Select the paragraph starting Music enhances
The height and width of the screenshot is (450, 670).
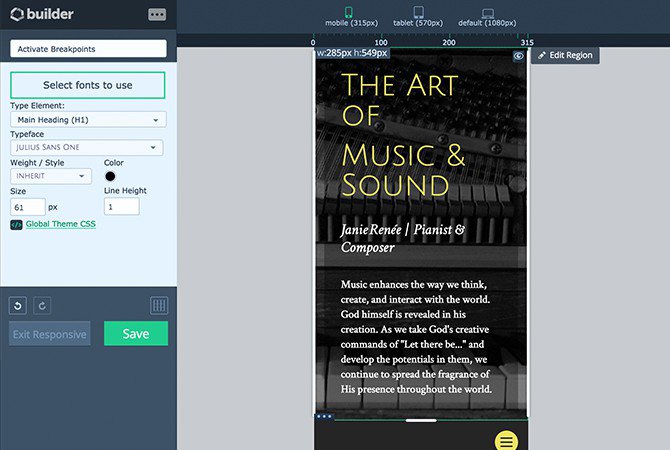[x=416, y=337]
